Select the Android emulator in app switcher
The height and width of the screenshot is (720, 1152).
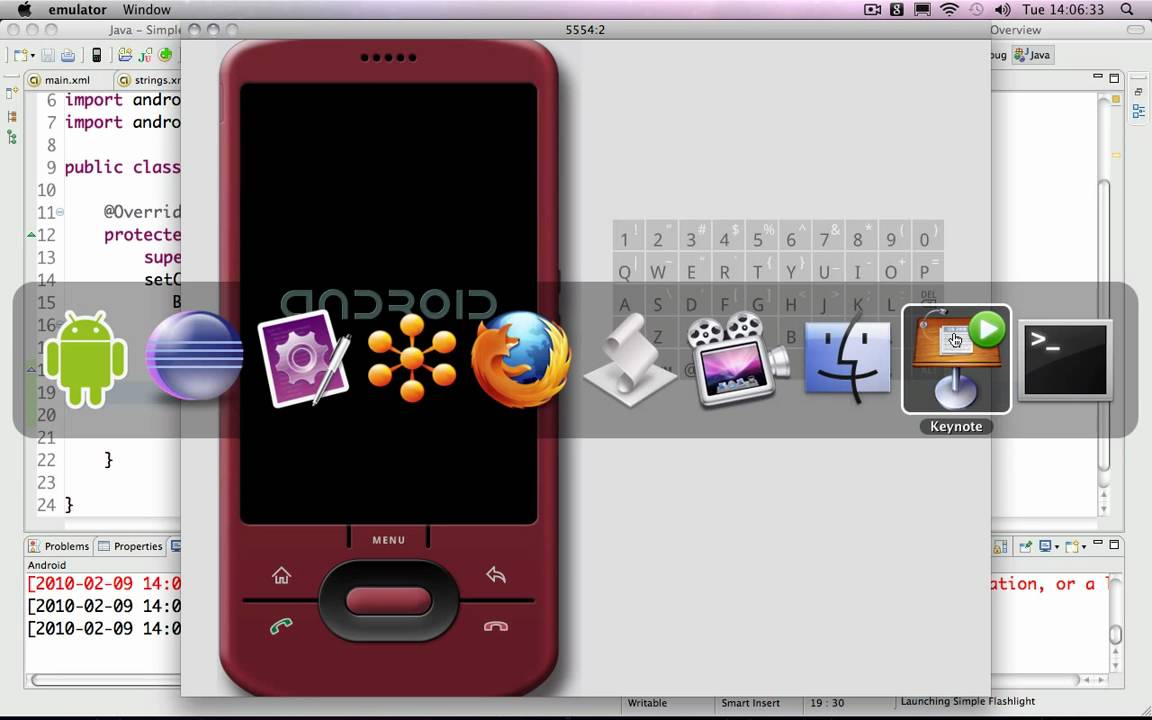[x=86, y=359]
